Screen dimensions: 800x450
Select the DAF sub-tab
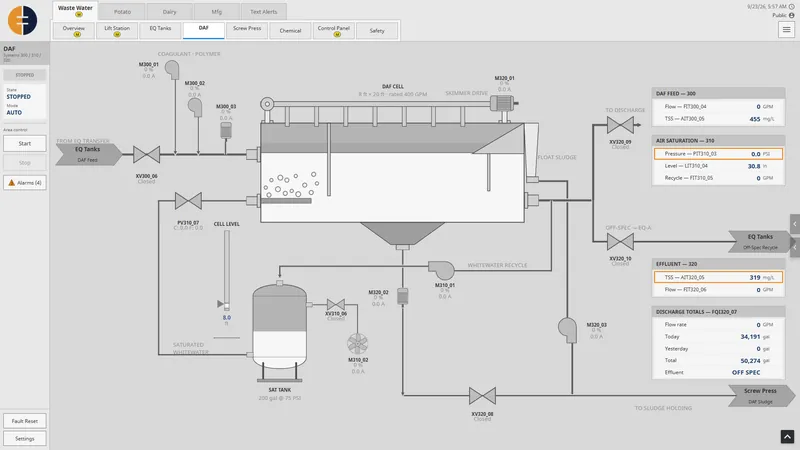click(204, 30)
